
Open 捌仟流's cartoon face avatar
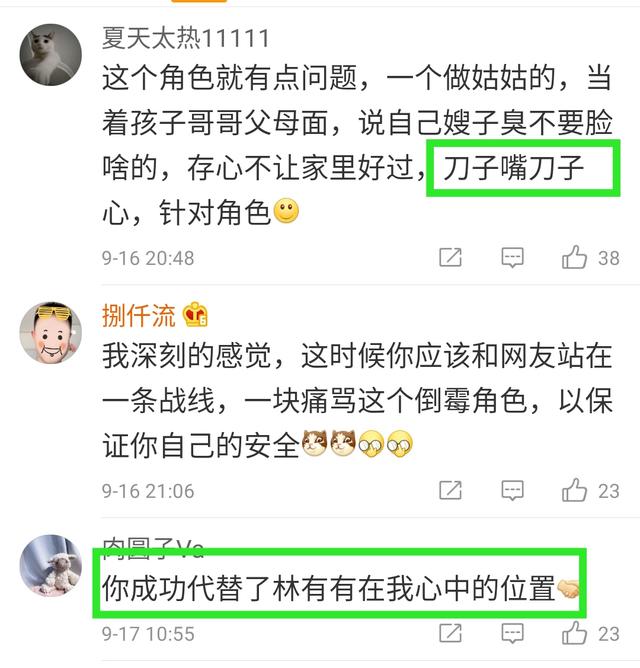[51, 333]
